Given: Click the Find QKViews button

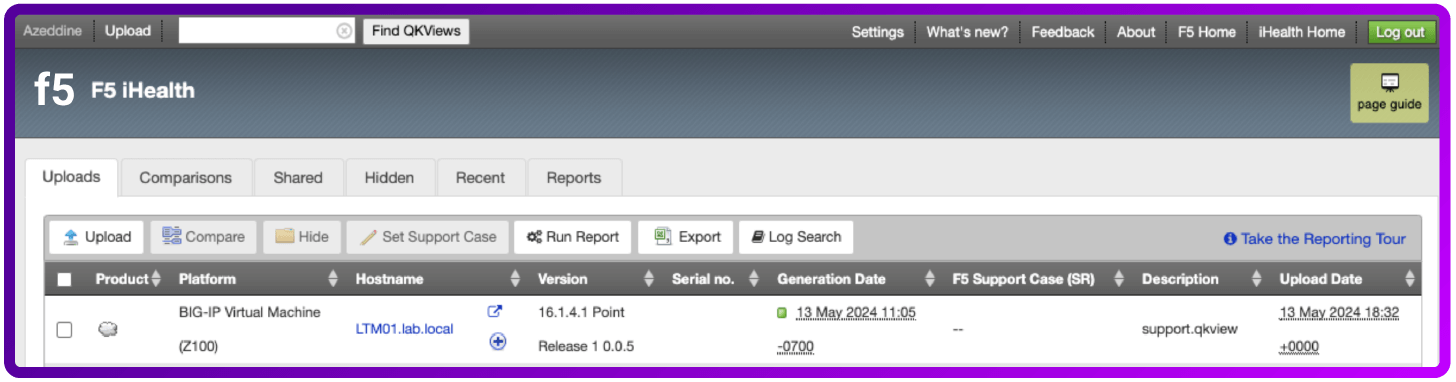Looking at the screenshot, I should coord(416,31).
